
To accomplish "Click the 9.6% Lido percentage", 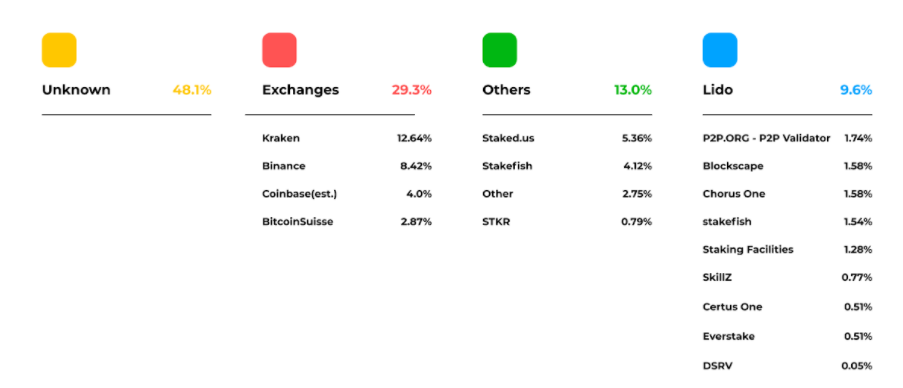I will (856, 90).
